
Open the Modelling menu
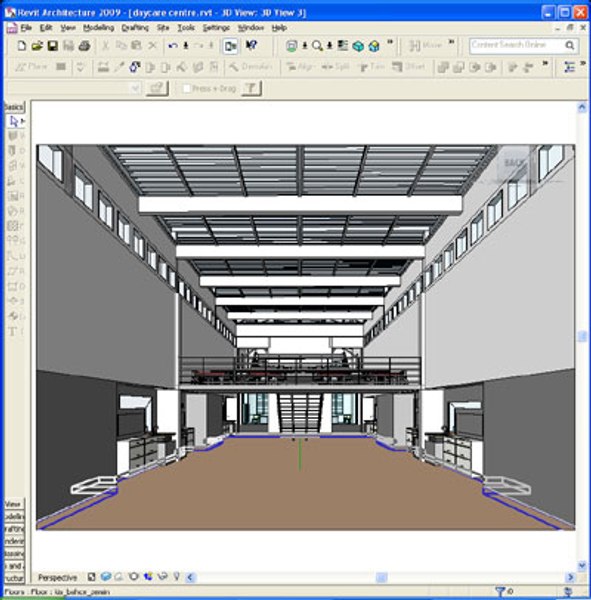coord(99,28)
